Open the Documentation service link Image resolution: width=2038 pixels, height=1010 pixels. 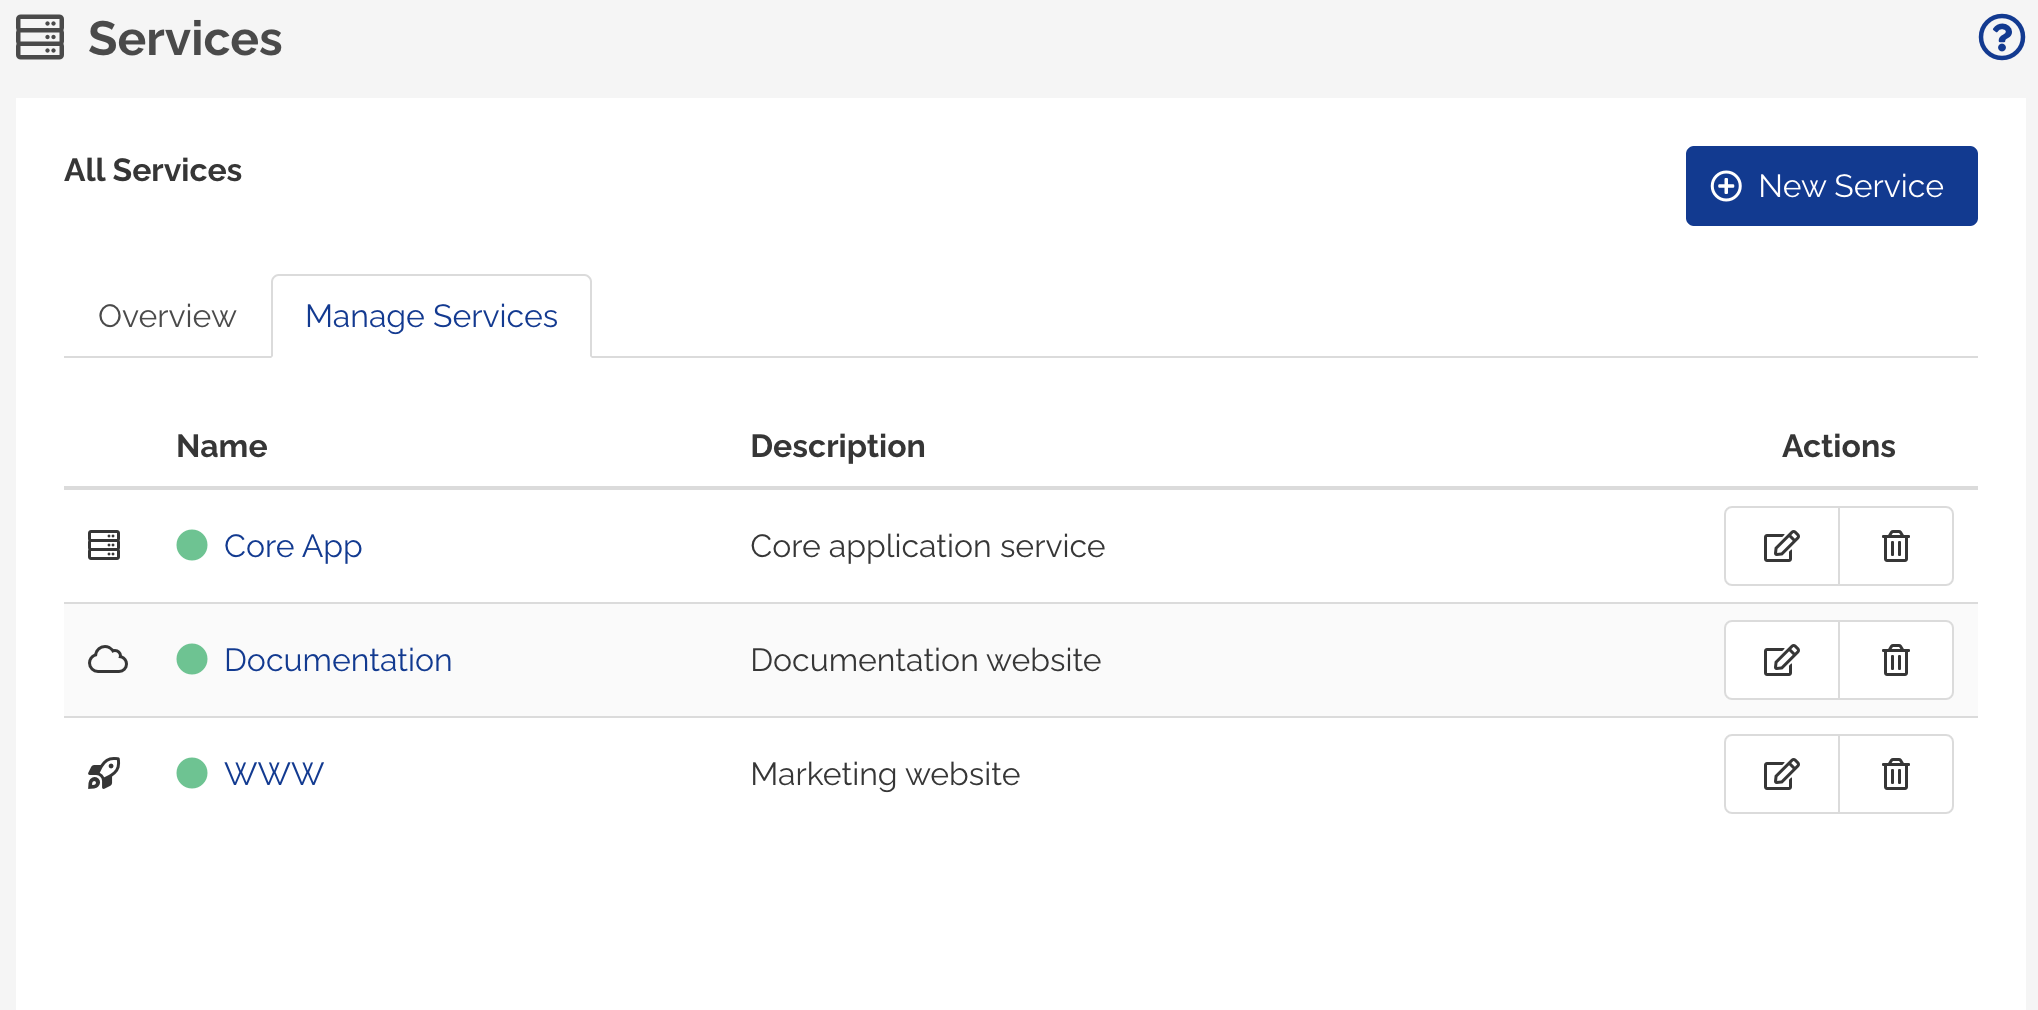coord(338,659)
